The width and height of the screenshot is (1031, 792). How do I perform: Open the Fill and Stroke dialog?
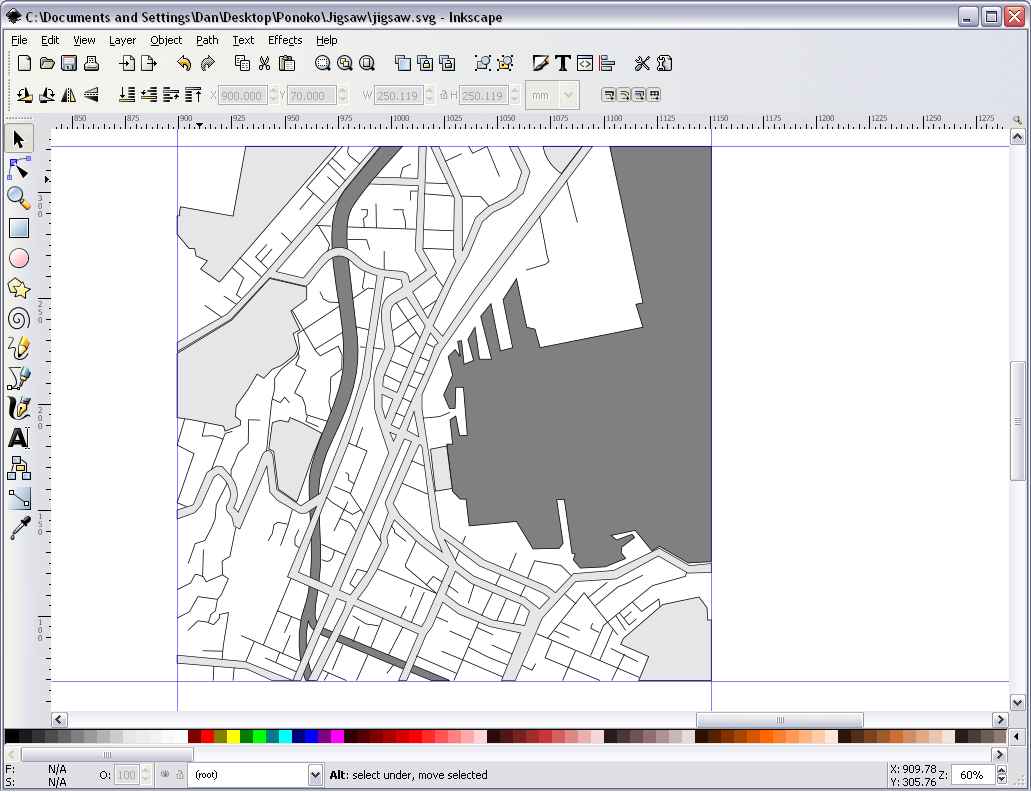click(540, 62)
